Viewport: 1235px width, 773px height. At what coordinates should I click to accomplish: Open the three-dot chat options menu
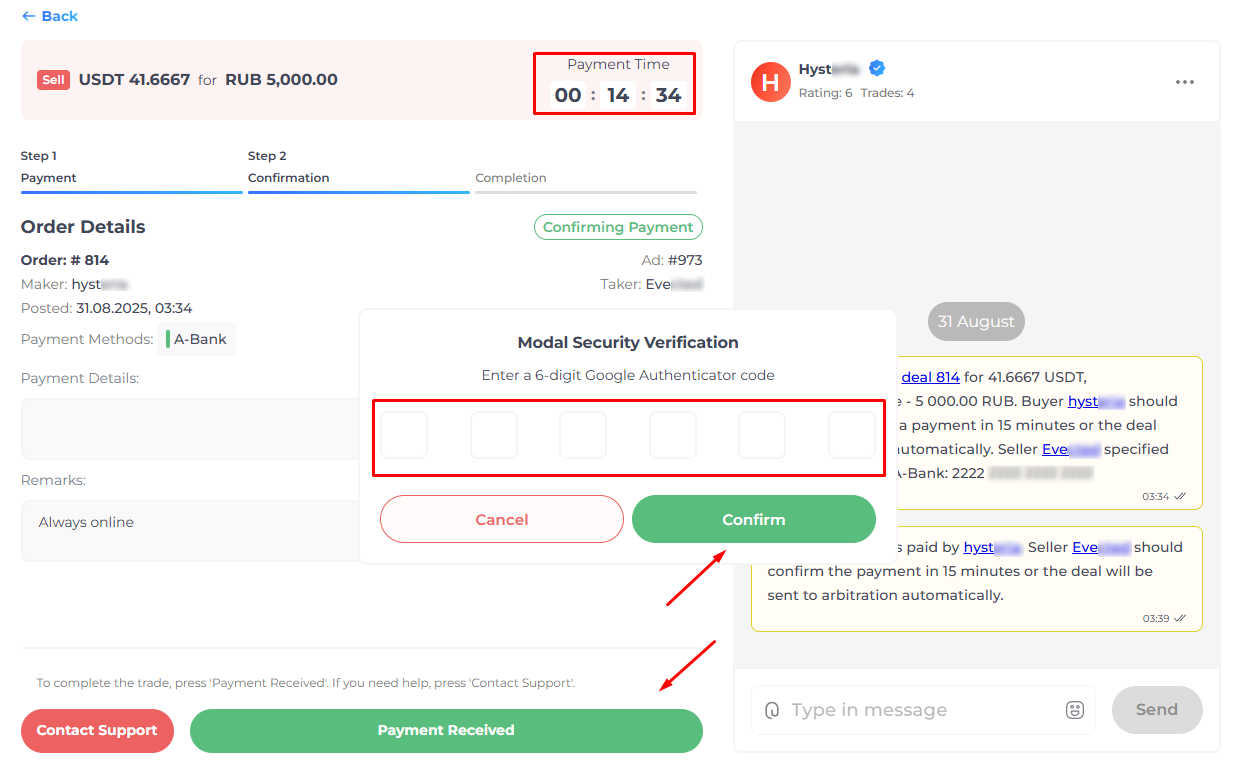1185,82
